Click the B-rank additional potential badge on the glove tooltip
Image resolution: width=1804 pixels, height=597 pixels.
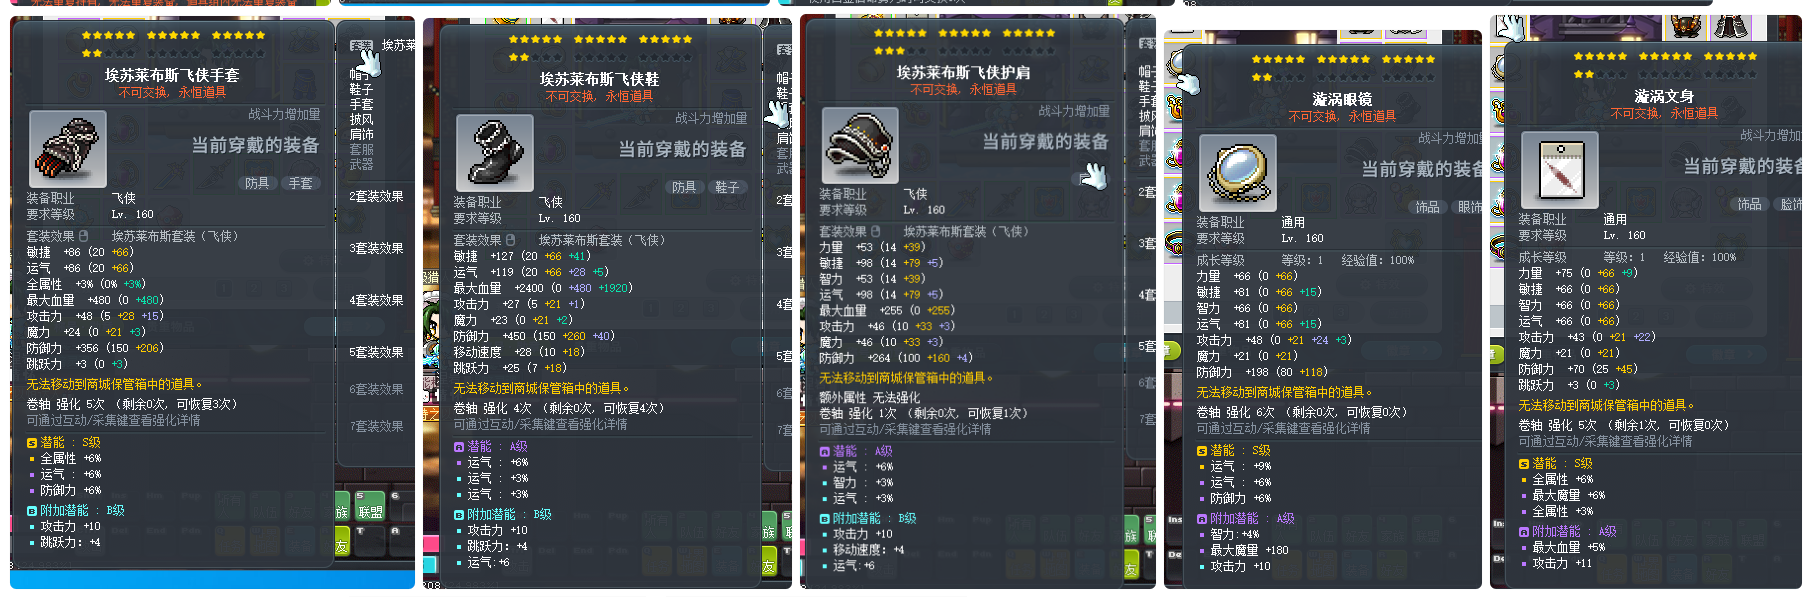click(32, 510)
